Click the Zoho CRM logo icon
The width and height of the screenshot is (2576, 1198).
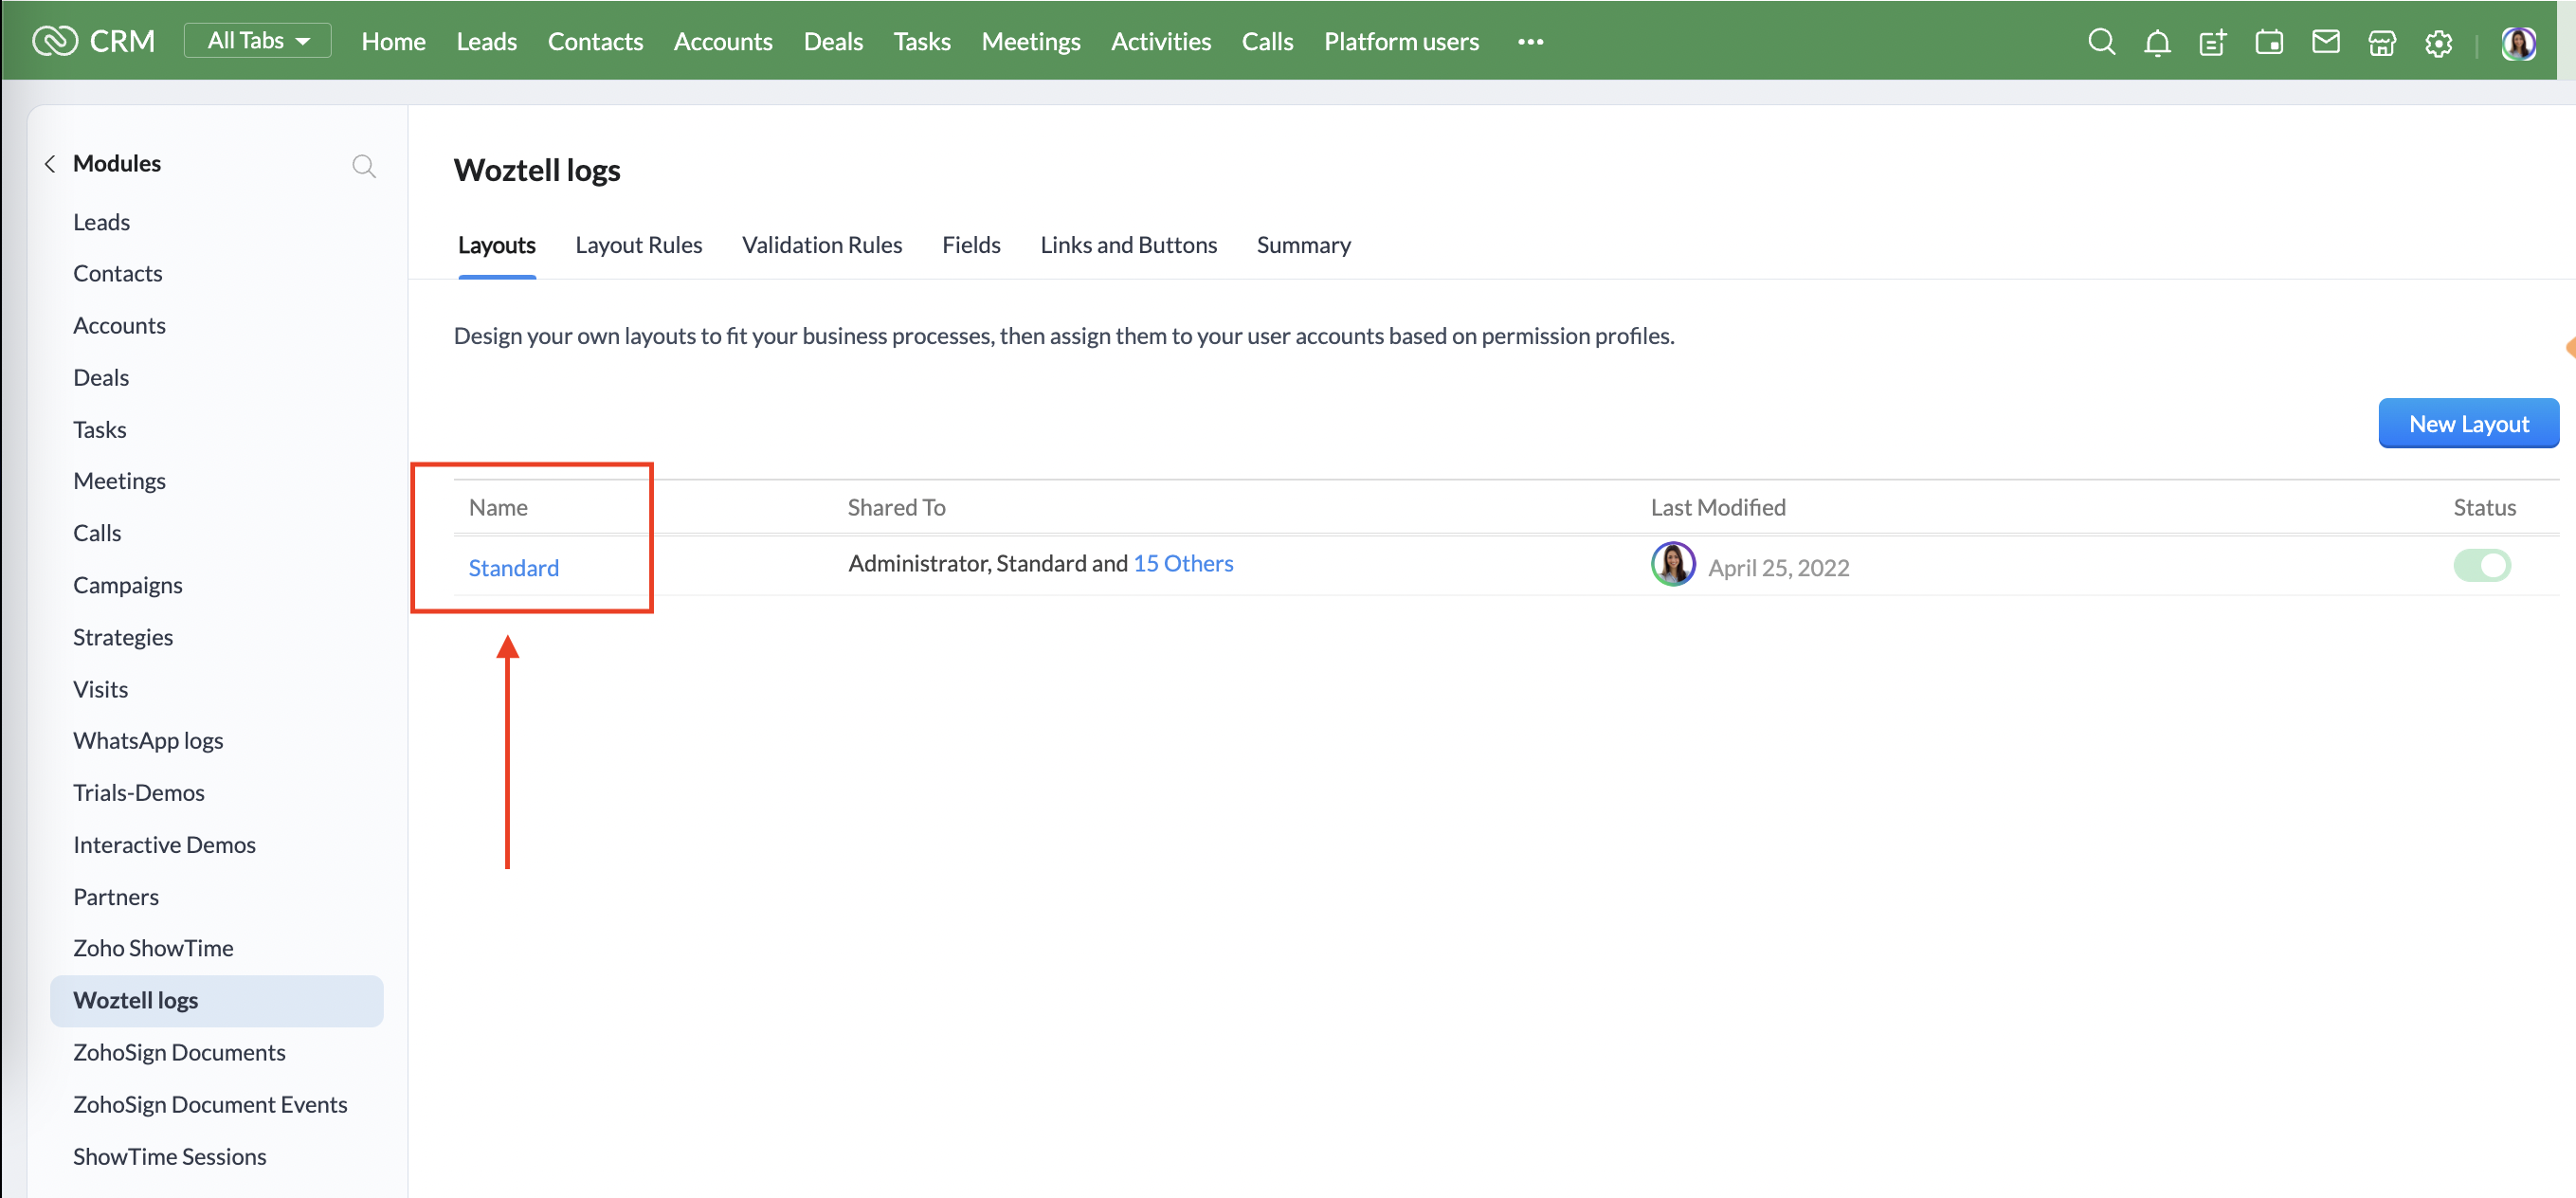click(x=55, y=41)
